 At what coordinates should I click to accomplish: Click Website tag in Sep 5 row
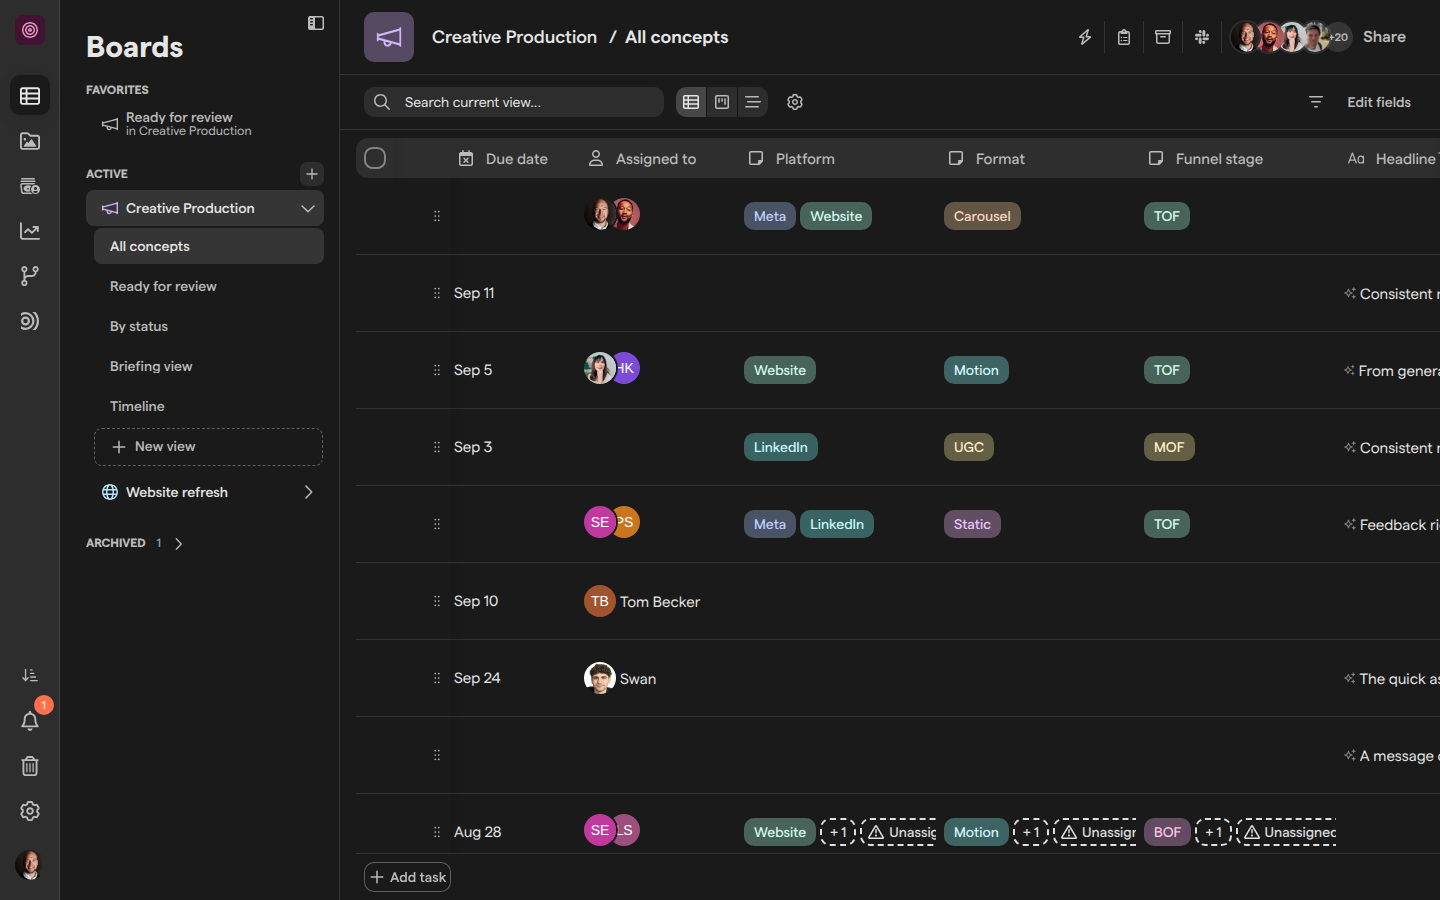(780, 370)
